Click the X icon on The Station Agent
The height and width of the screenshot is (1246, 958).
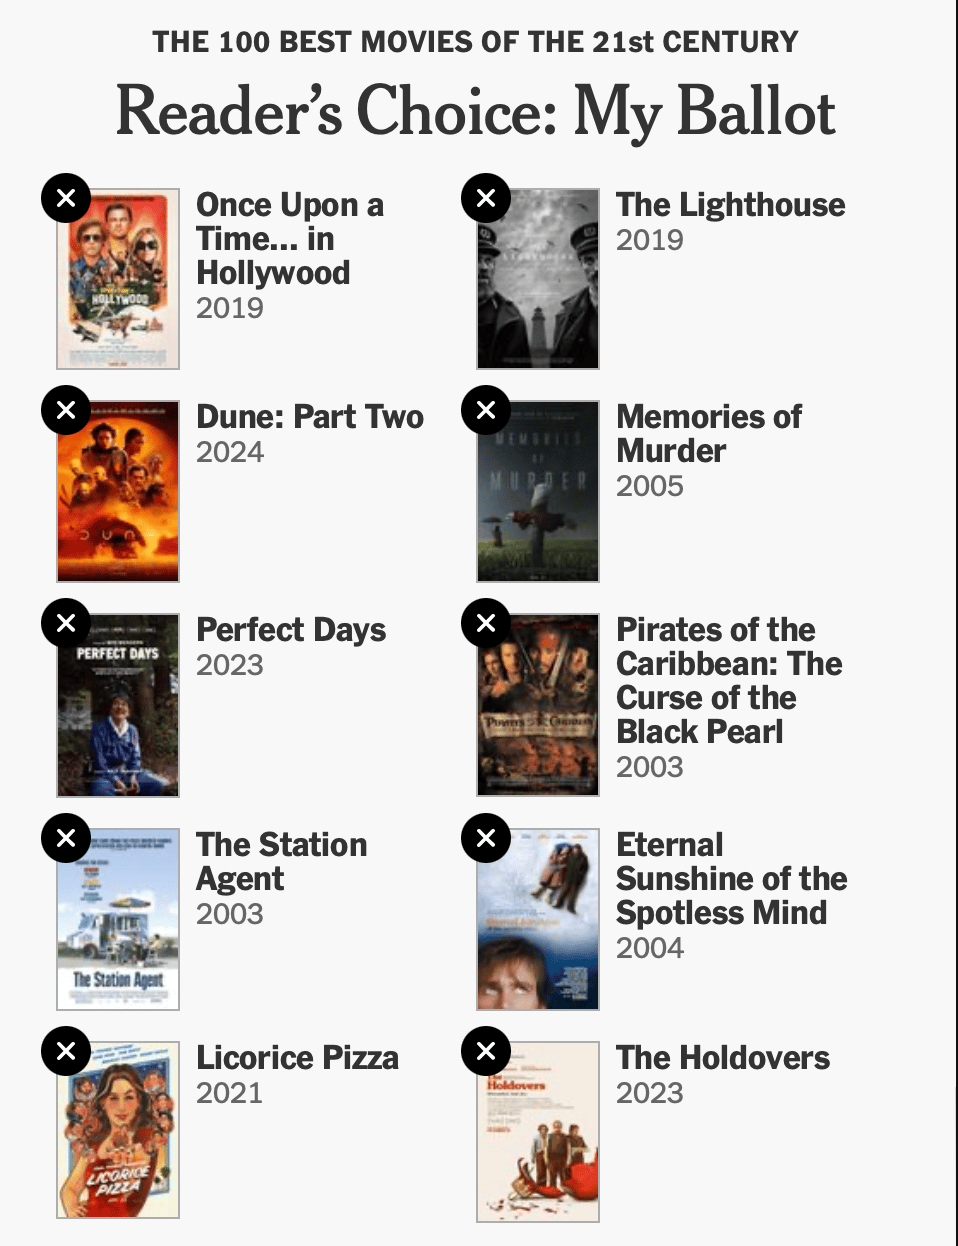[x=66, y=838]
